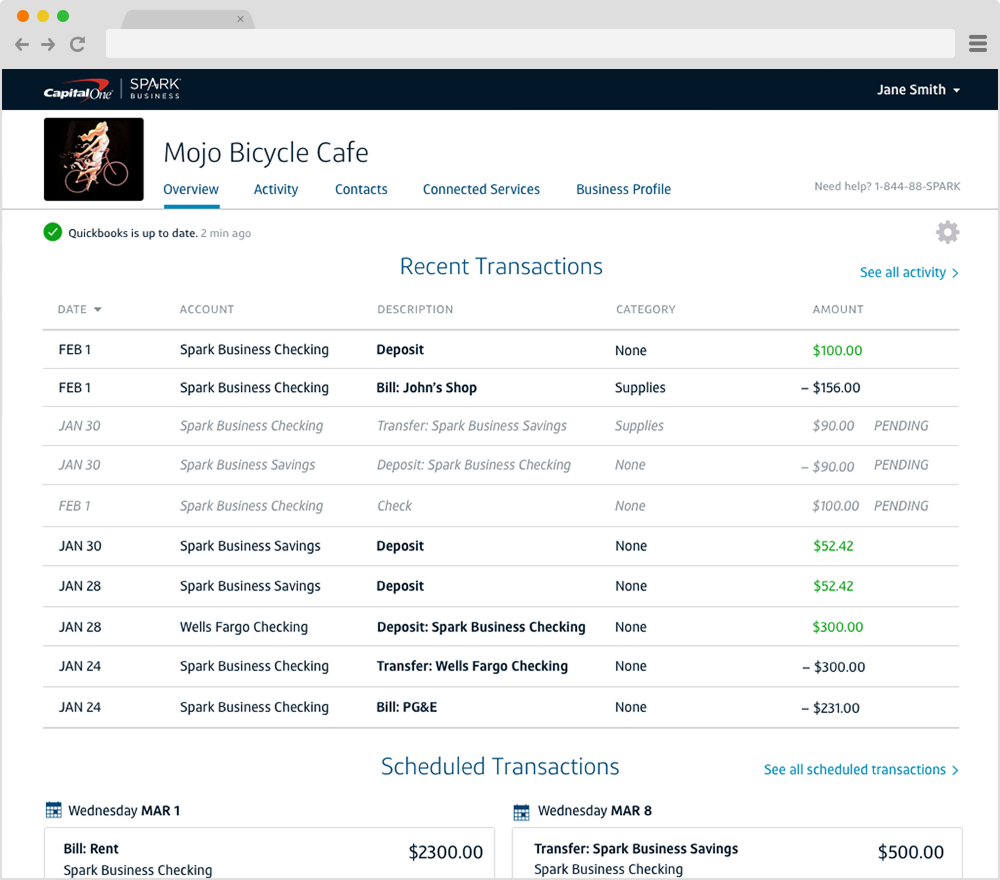1000x880 pixels.
Task: Click the green Quickbooks status checkmark
Action: (x=53, y=233)
